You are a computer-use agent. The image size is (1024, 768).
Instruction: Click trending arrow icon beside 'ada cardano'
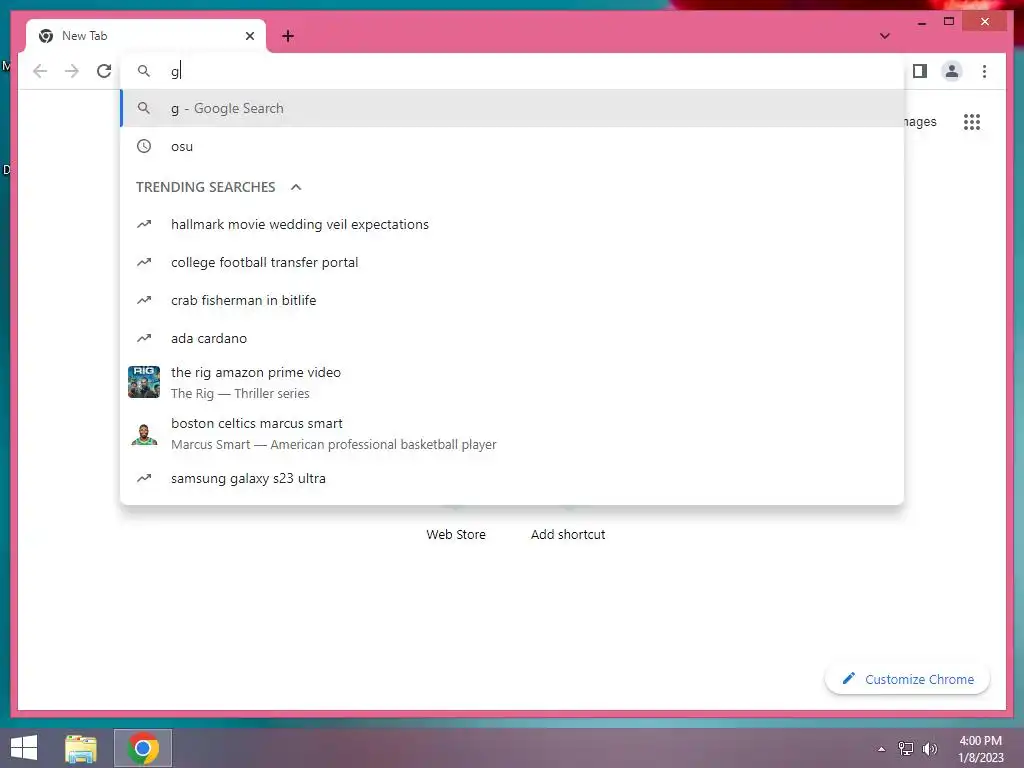coord(144,338)
